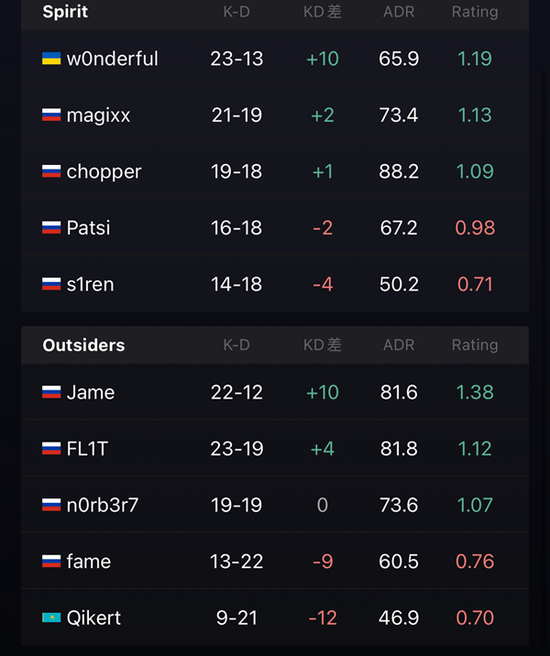Image resolution: width=550 pixels, height=656 pixels.
Task: Sort Spirit table by K-D column
Action: pos(236,12)
